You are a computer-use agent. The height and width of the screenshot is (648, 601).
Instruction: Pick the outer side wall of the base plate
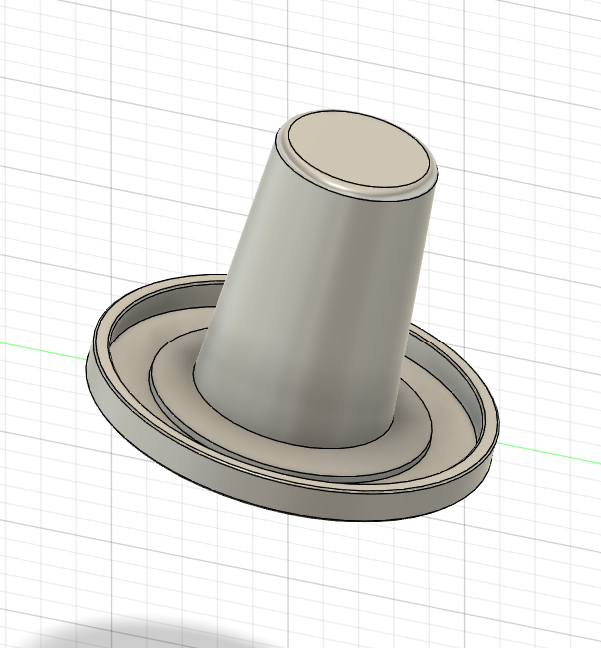click(x=250, y=495)
